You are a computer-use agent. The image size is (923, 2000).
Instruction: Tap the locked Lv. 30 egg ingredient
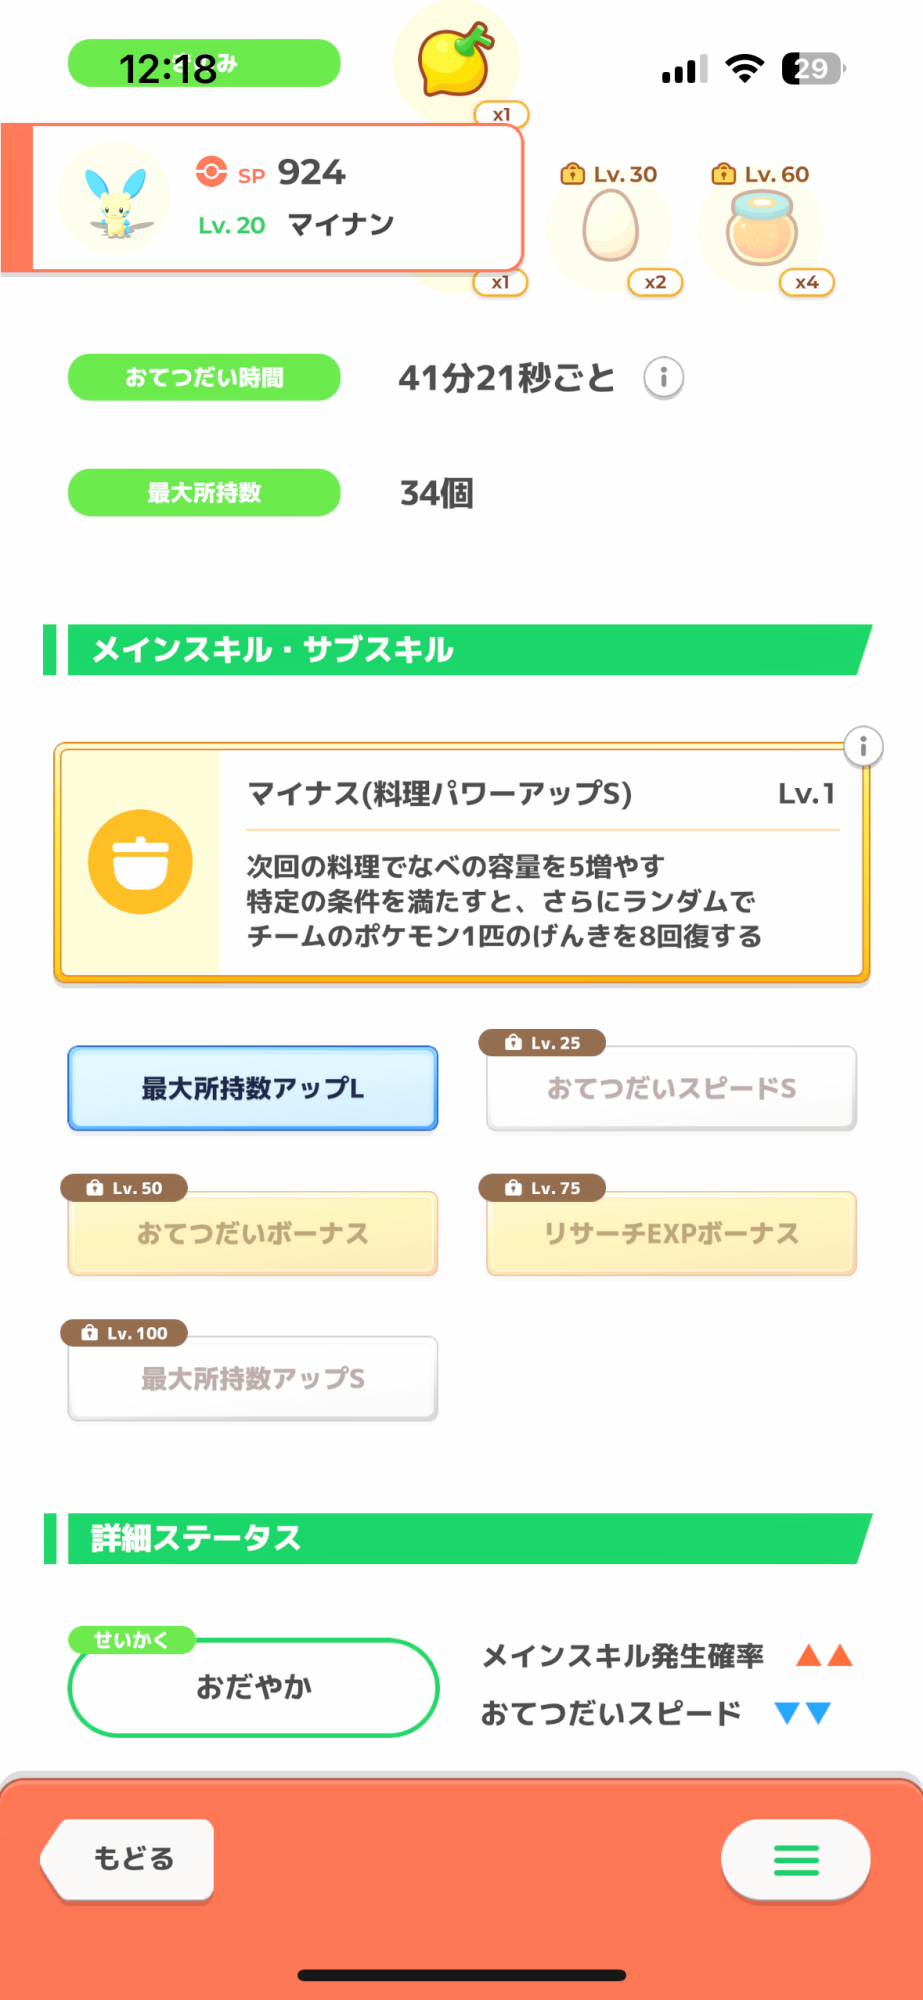pos(610,226)
